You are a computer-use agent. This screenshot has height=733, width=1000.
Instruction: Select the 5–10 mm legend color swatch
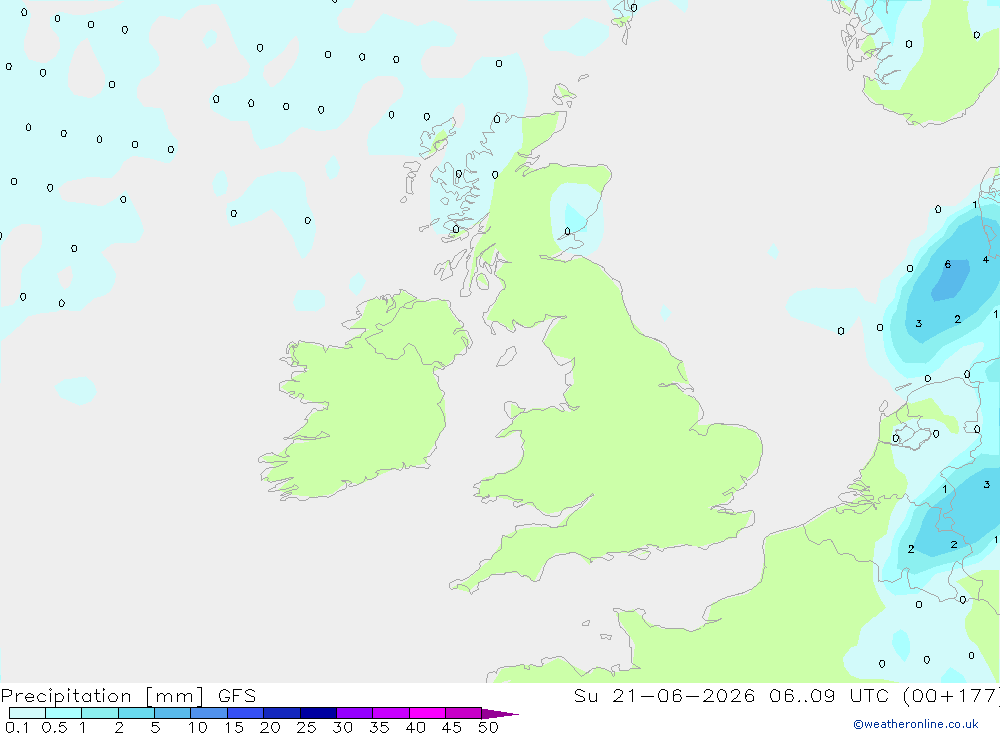point(173,713)
